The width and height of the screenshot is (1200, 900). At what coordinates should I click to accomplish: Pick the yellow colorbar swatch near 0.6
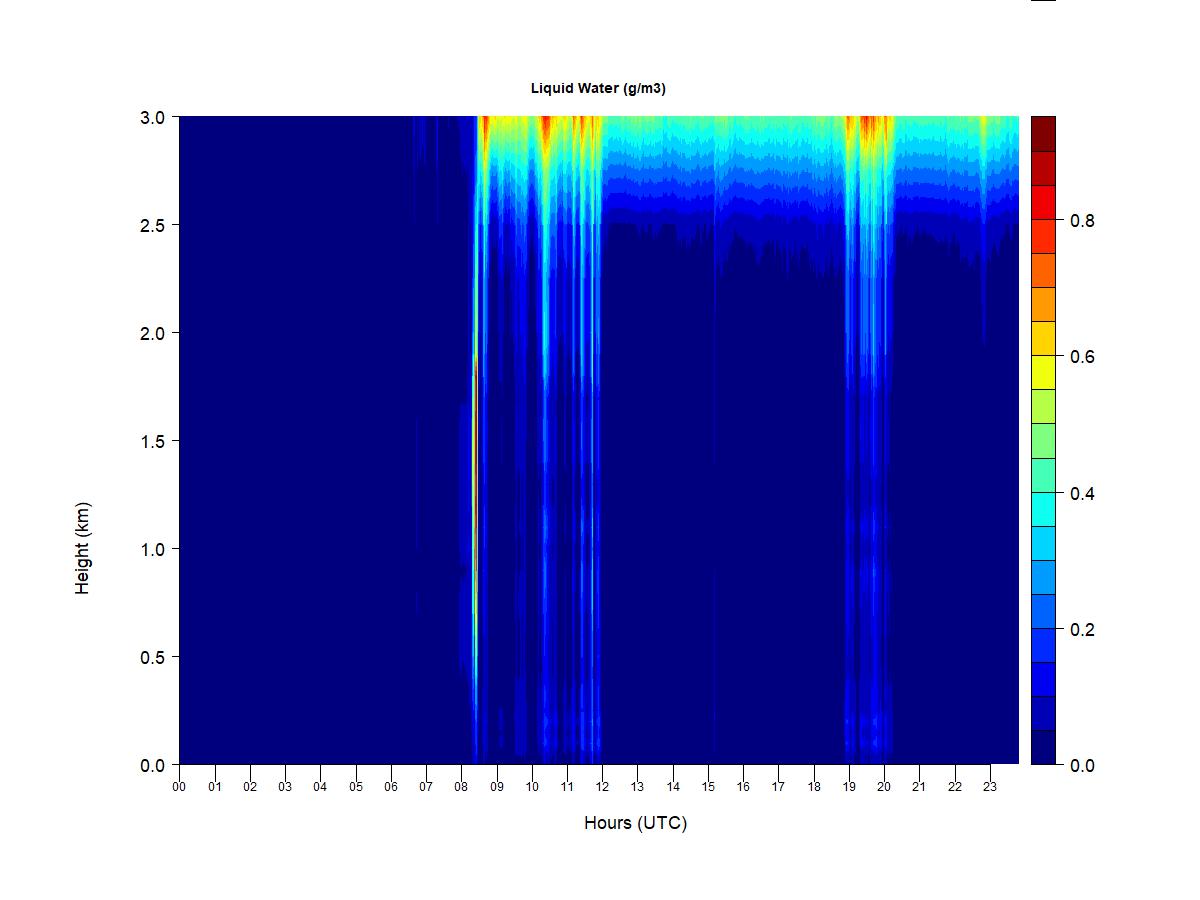tap(1043, 372)
